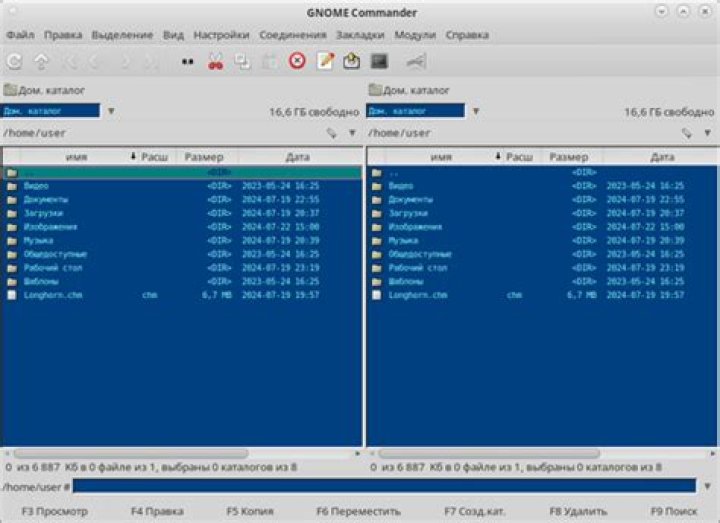The height and width of the screenshot is (523, 720).
Task: Click the Paste clipboard icon
Action: tap(269, 61)
